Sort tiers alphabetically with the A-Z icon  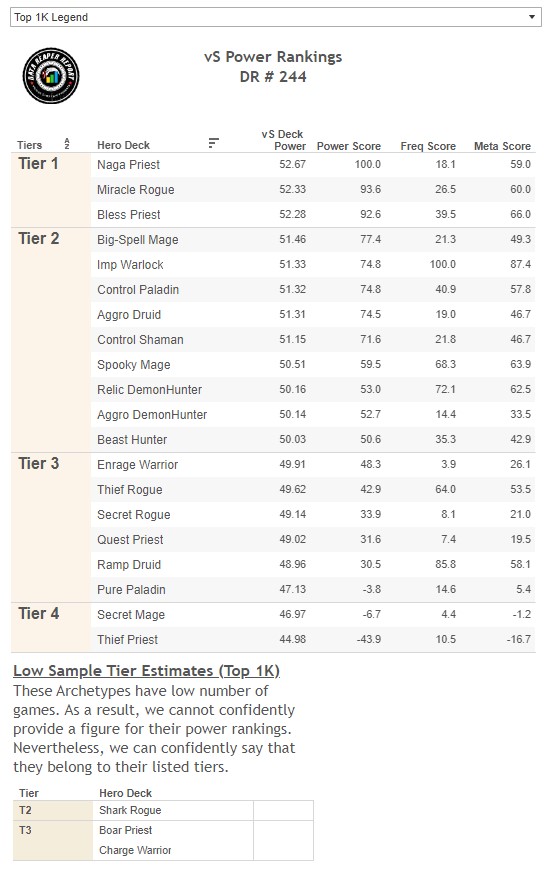(67, 144)
